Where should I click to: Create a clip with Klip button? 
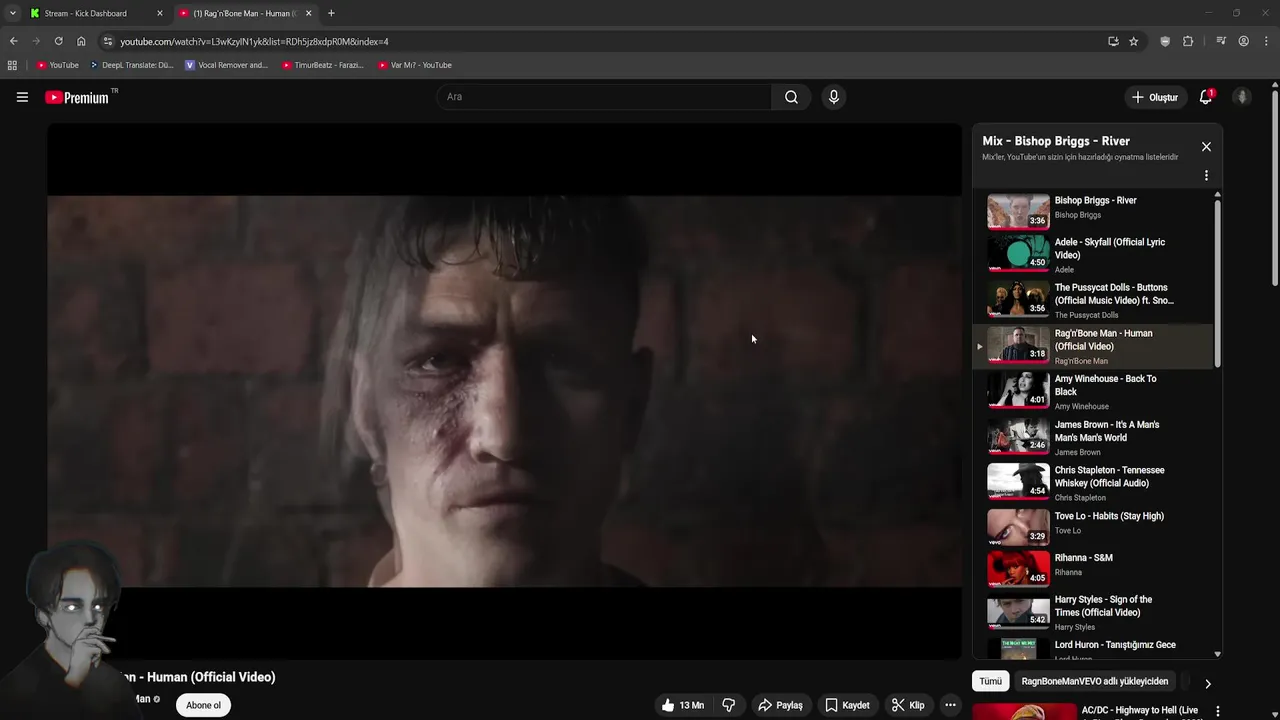[x=908, y=705]
